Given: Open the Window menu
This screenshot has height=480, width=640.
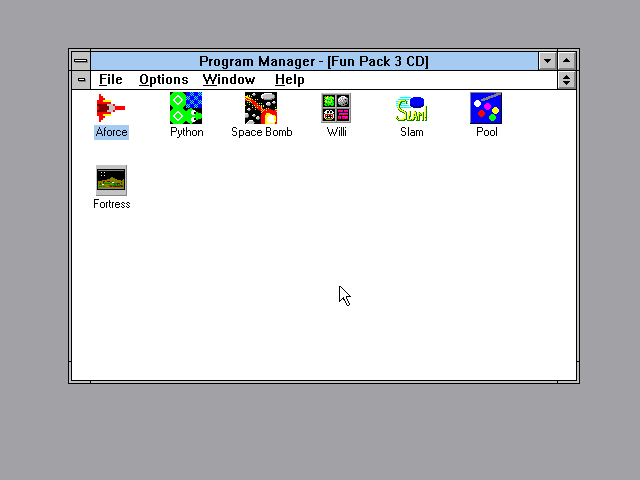Looking at the screenshot, I should point(228,80).
